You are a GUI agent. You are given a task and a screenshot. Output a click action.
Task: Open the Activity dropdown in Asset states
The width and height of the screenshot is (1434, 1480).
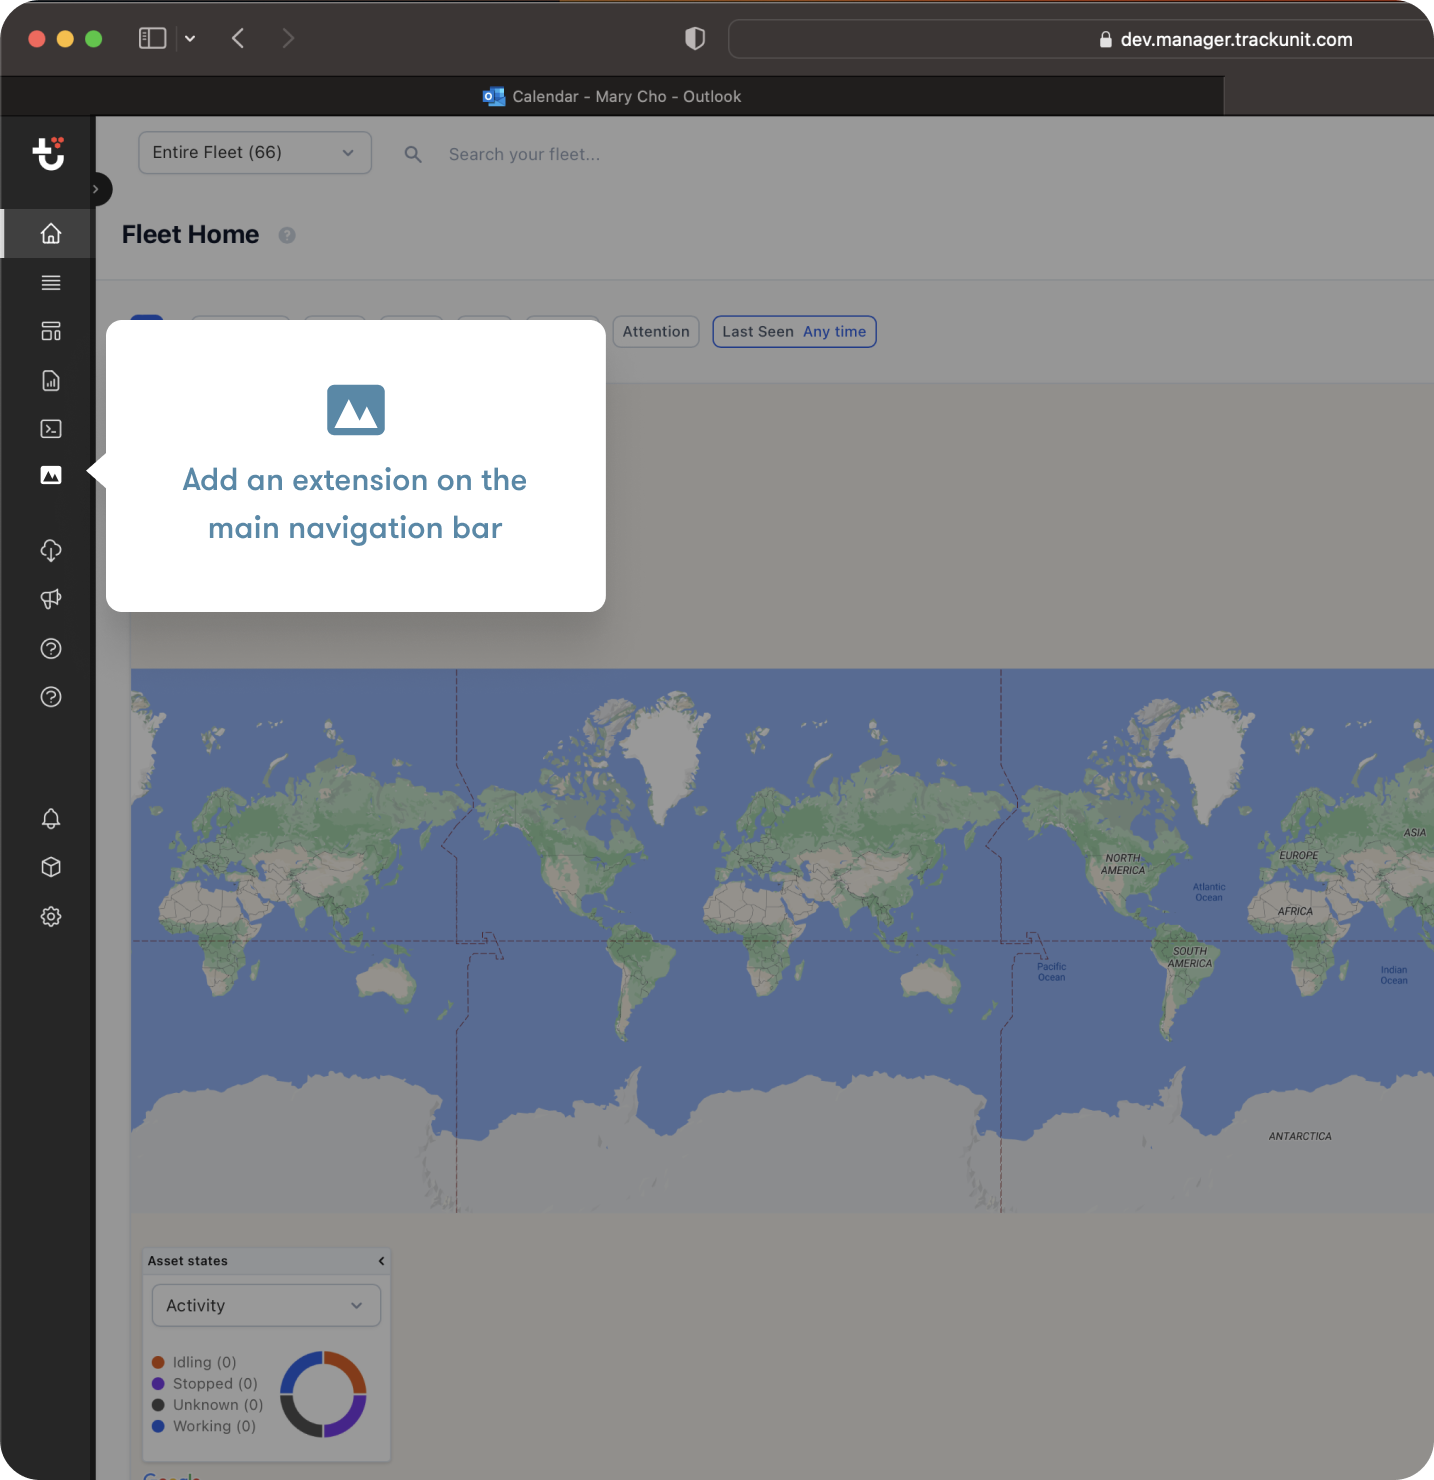click(265, 1306)
